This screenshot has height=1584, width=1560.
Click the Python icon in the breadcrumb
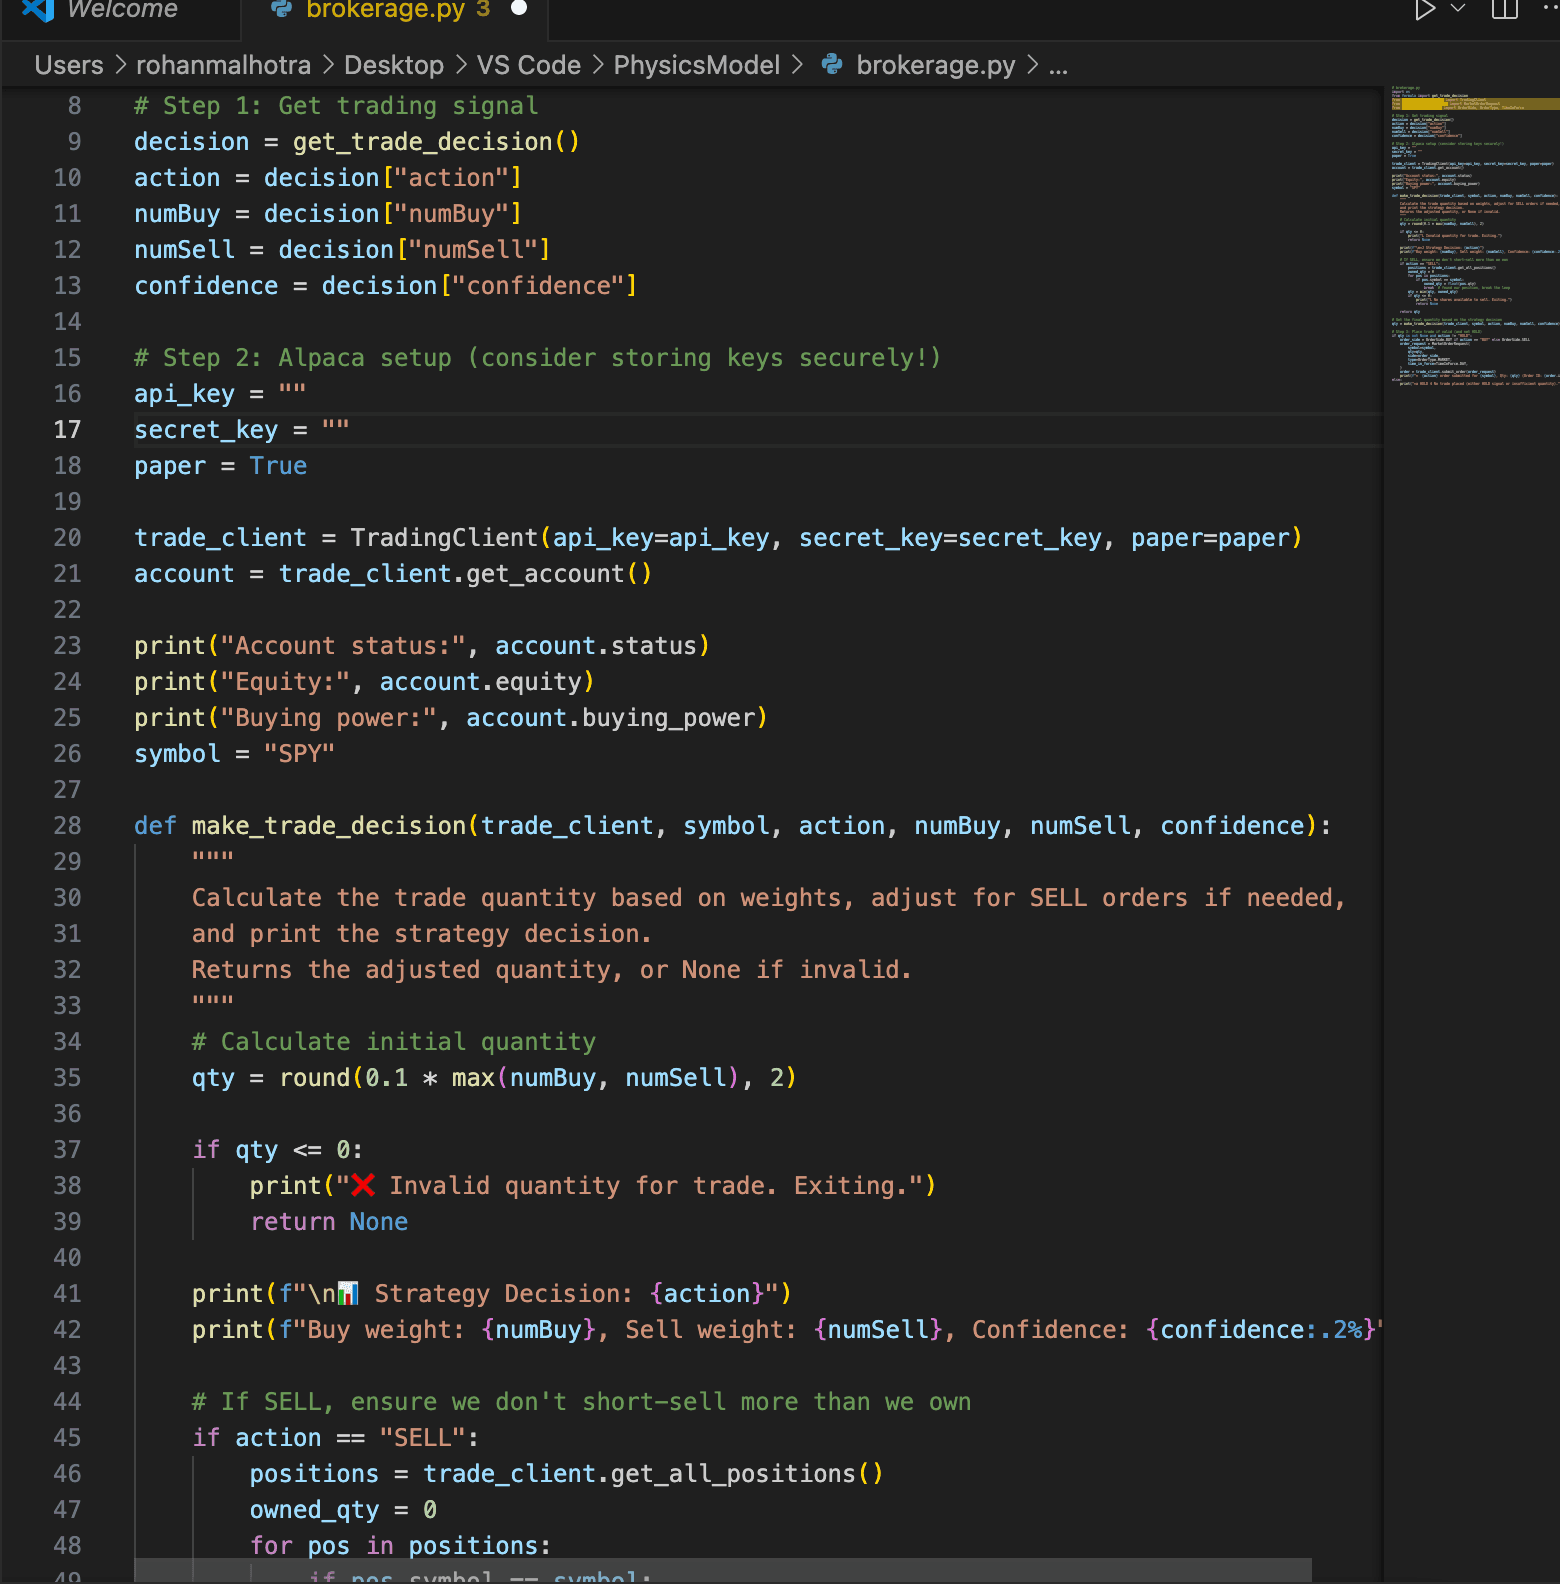(x=832, y=64)
